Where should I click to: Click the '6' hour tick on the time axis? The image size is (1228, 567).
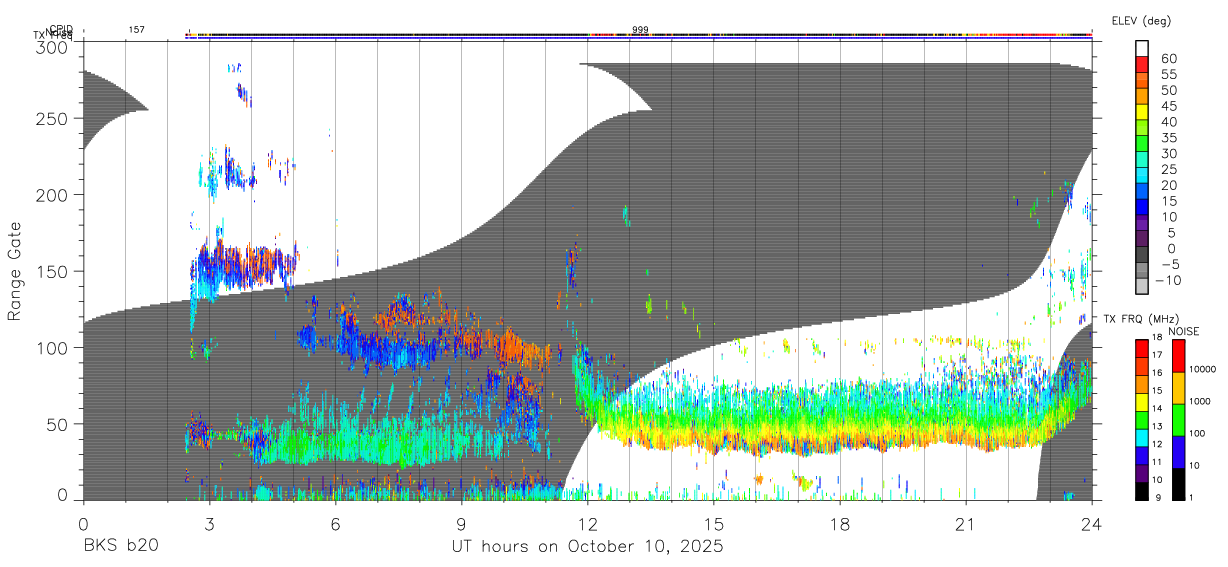(x=335, y=524)
